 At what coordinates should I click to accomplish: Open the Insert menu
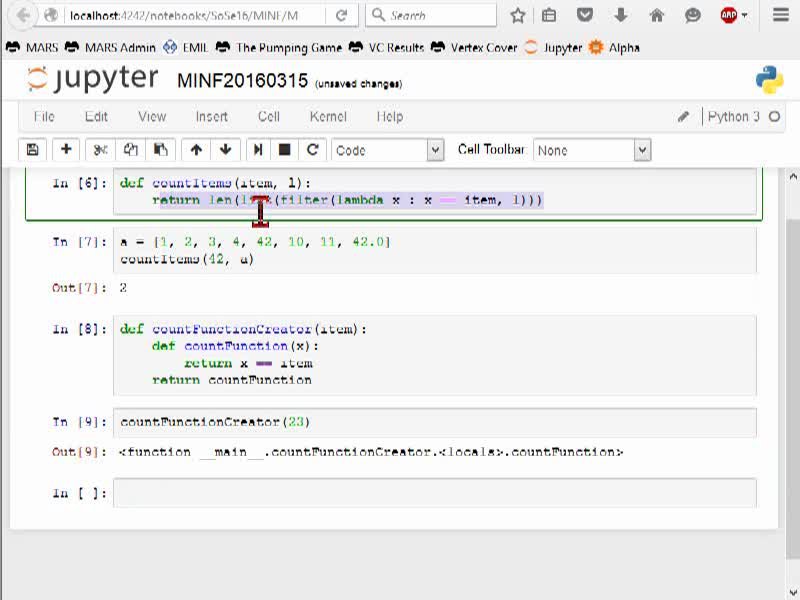pos(212,117)
